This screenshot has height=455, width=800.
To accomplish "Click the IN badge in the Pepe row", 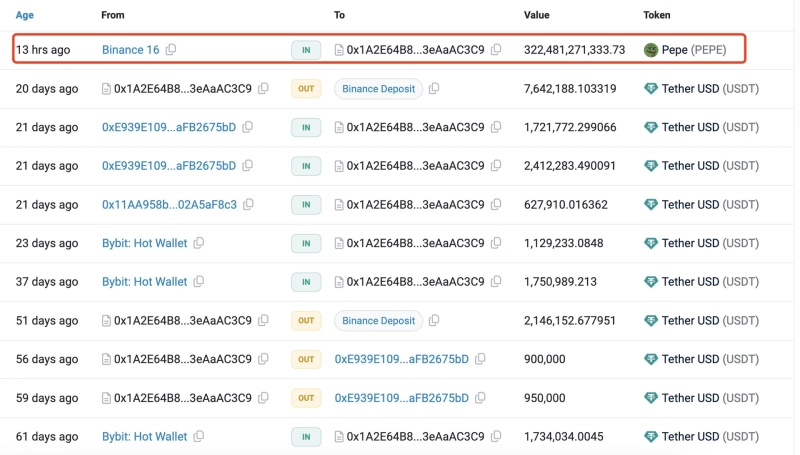I will (x=306, y=50).
